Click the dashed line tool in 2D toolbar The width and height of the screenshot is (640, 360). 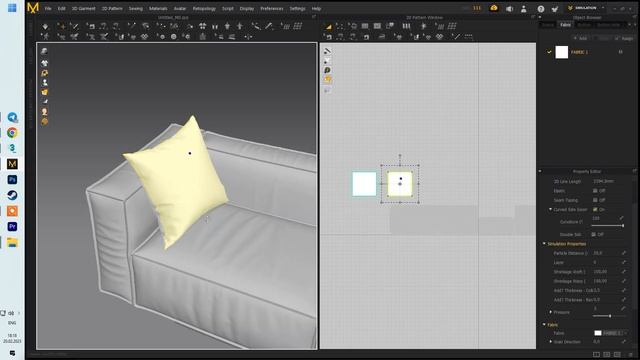[469, 37]
